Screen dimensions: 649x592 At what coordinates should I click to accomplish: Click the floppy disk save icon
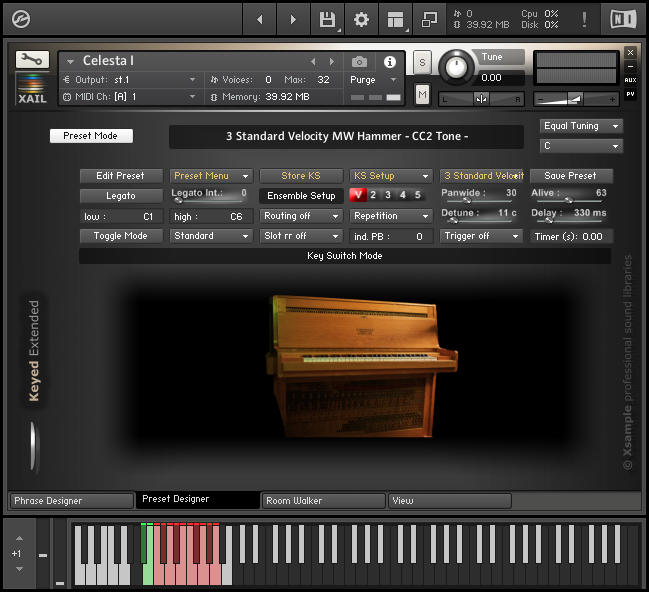pyautogui.click(x=327, y=19)
